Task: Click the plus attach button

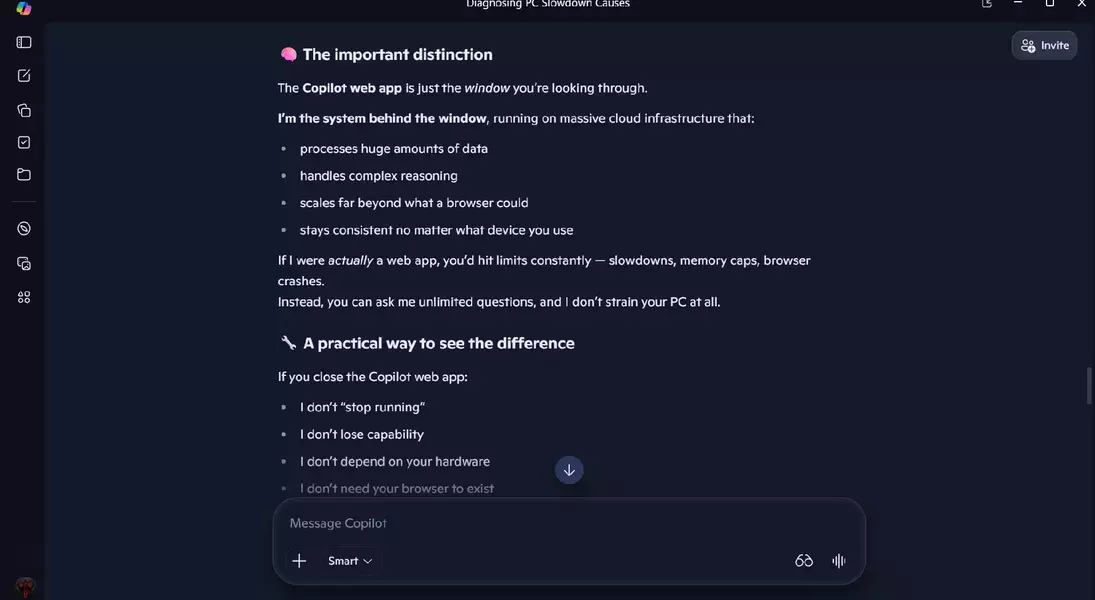Action: (x=299, y=561)
